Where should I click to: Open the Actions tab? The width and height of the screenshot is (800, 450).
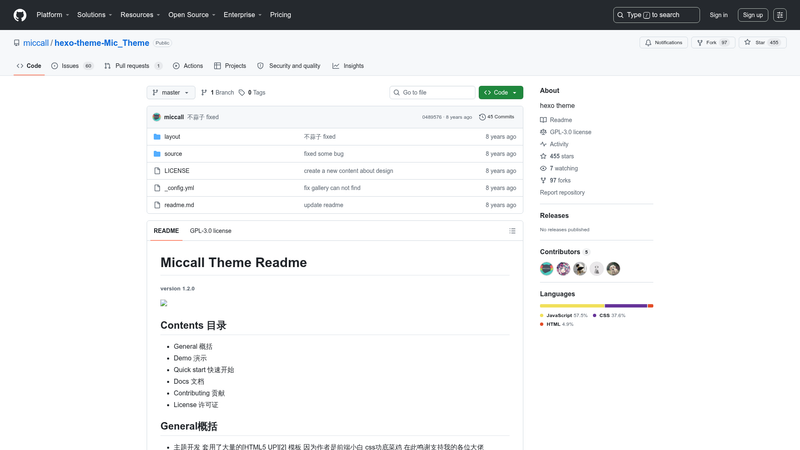coord(188,66)
